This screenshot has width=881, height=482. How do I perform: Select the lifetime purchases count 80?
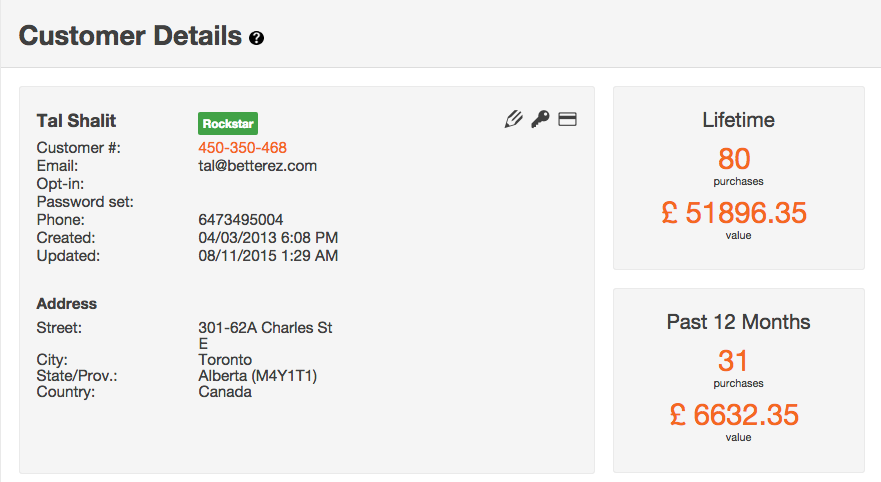coord(734,158)
